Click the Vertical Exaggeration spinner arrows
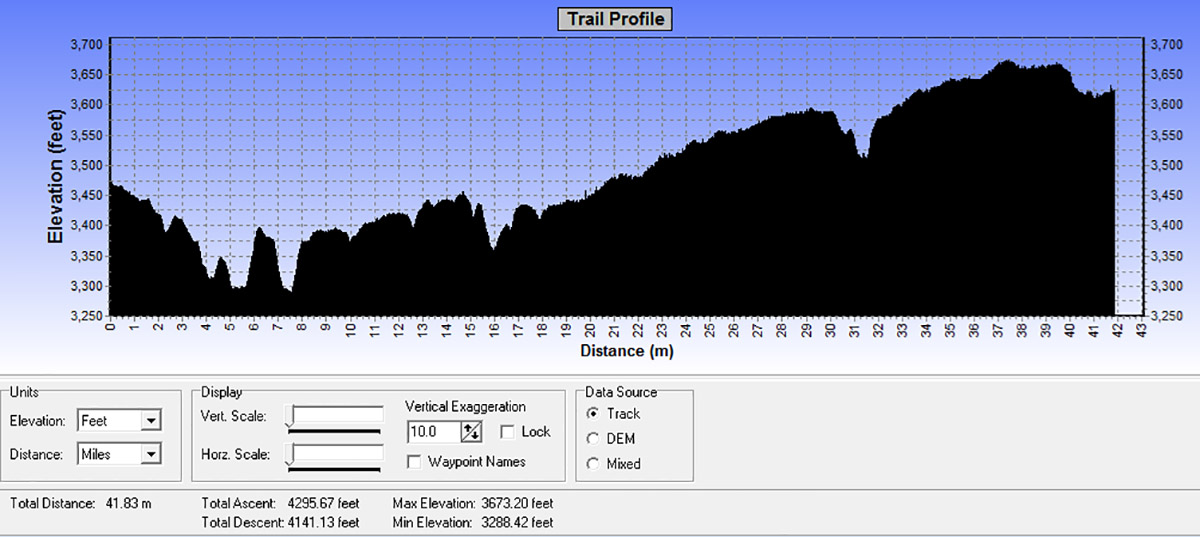The width and height of the screenshot is (1200, 537). tap(472, 432)
